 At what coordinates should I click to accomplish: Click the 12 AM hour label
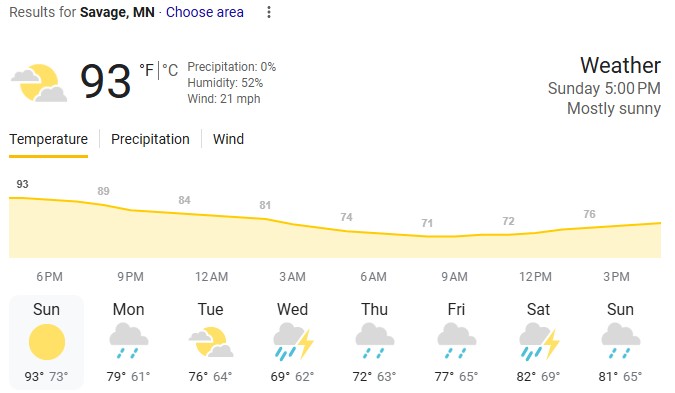click(x=211, y=277)
